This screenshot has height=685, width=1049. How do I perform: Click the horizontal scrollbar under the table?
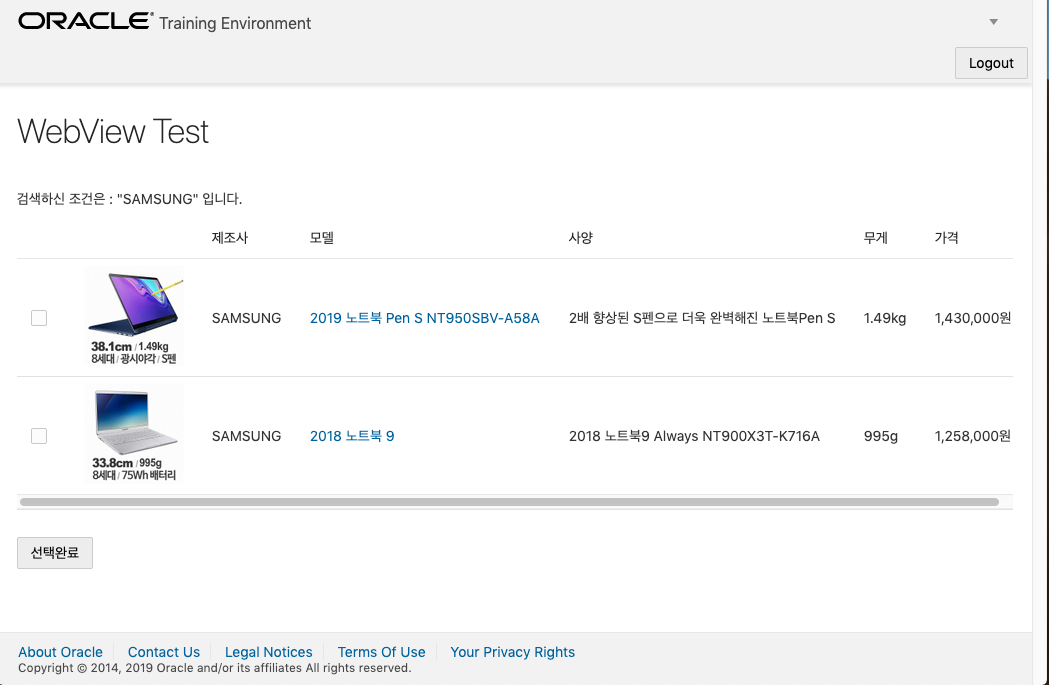(509, 502)
